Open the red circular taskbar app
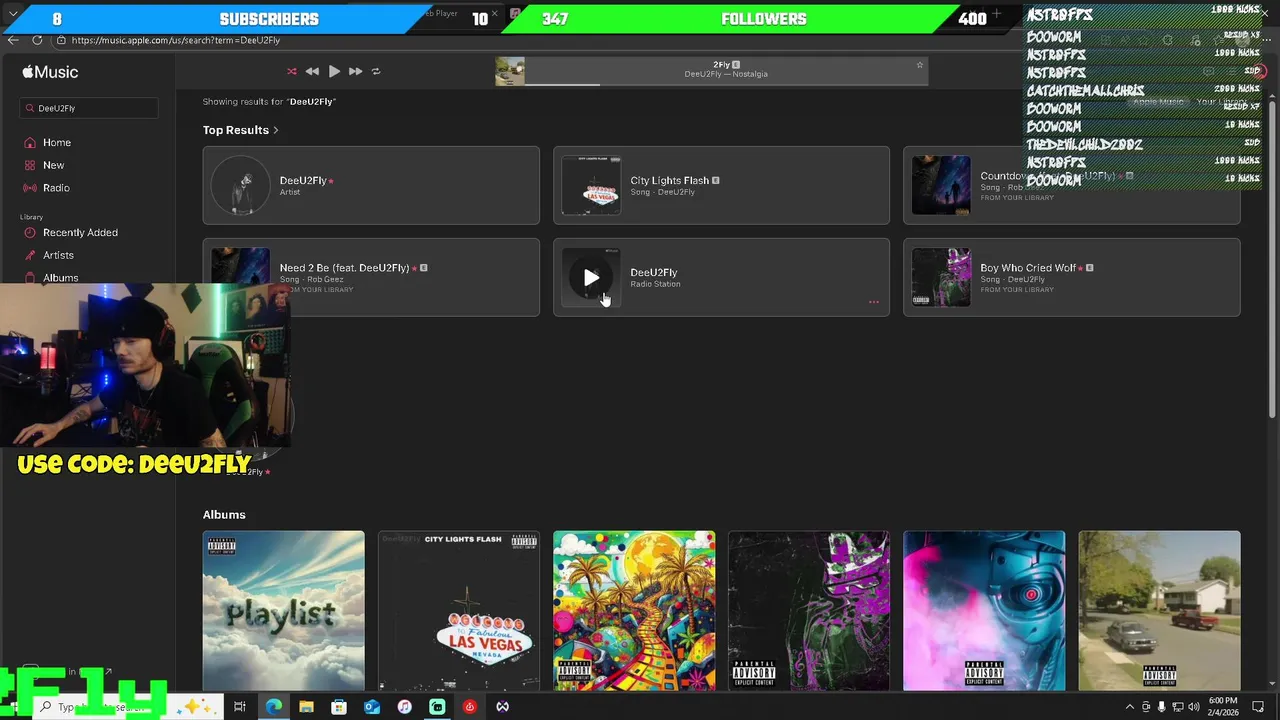 coord(470,707)
